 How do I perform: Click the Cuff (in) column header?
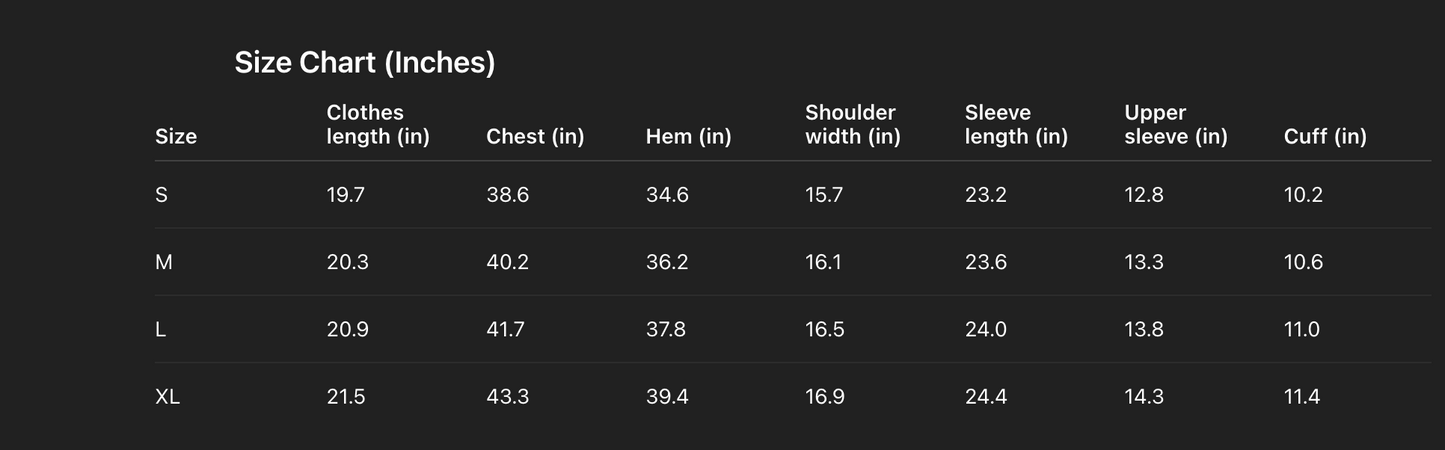1325,137
